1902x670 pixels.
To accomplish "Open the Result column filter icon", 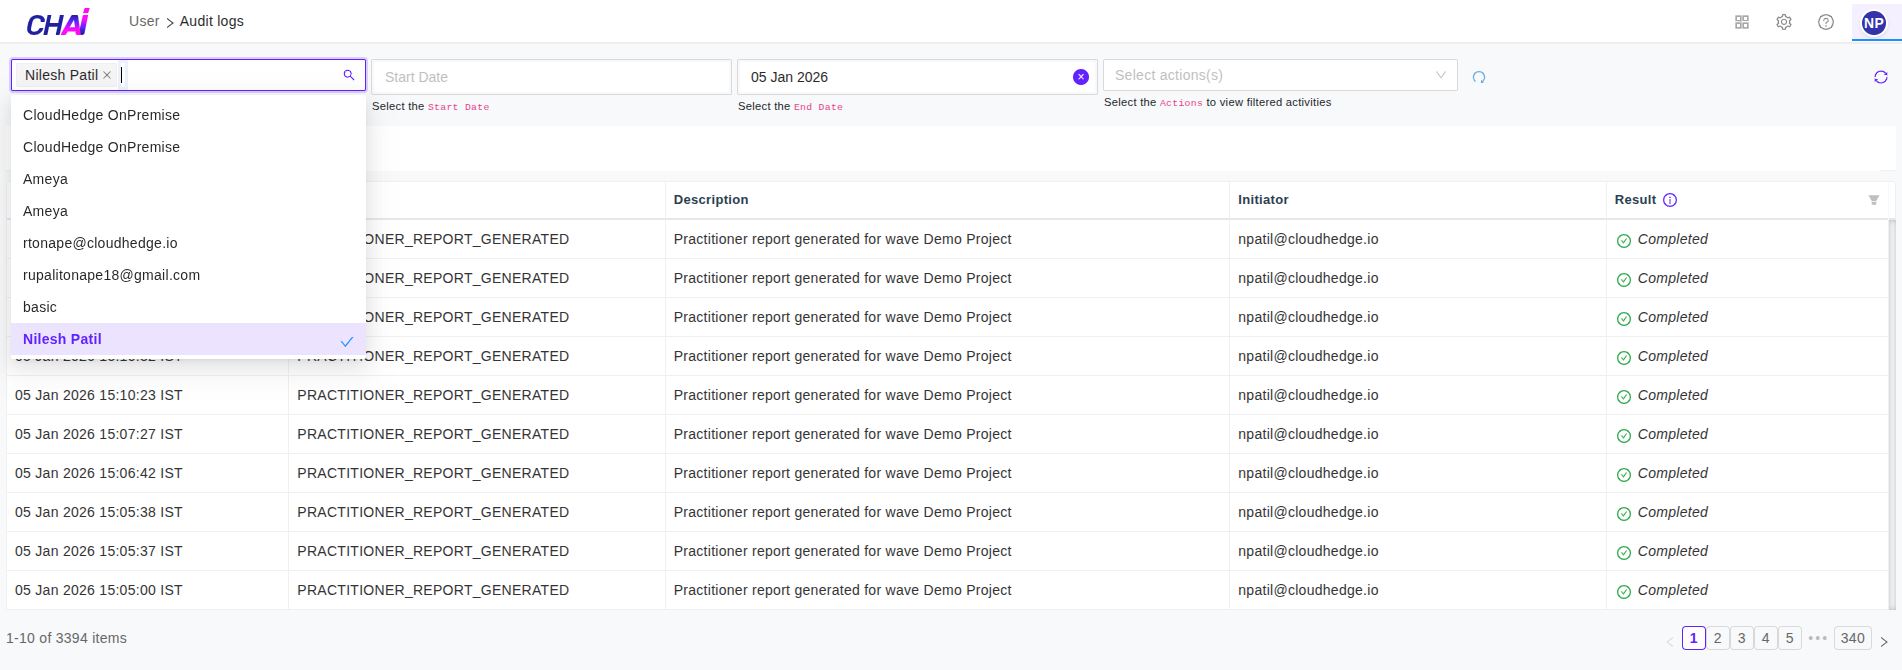I will [x=1874, y=200].
